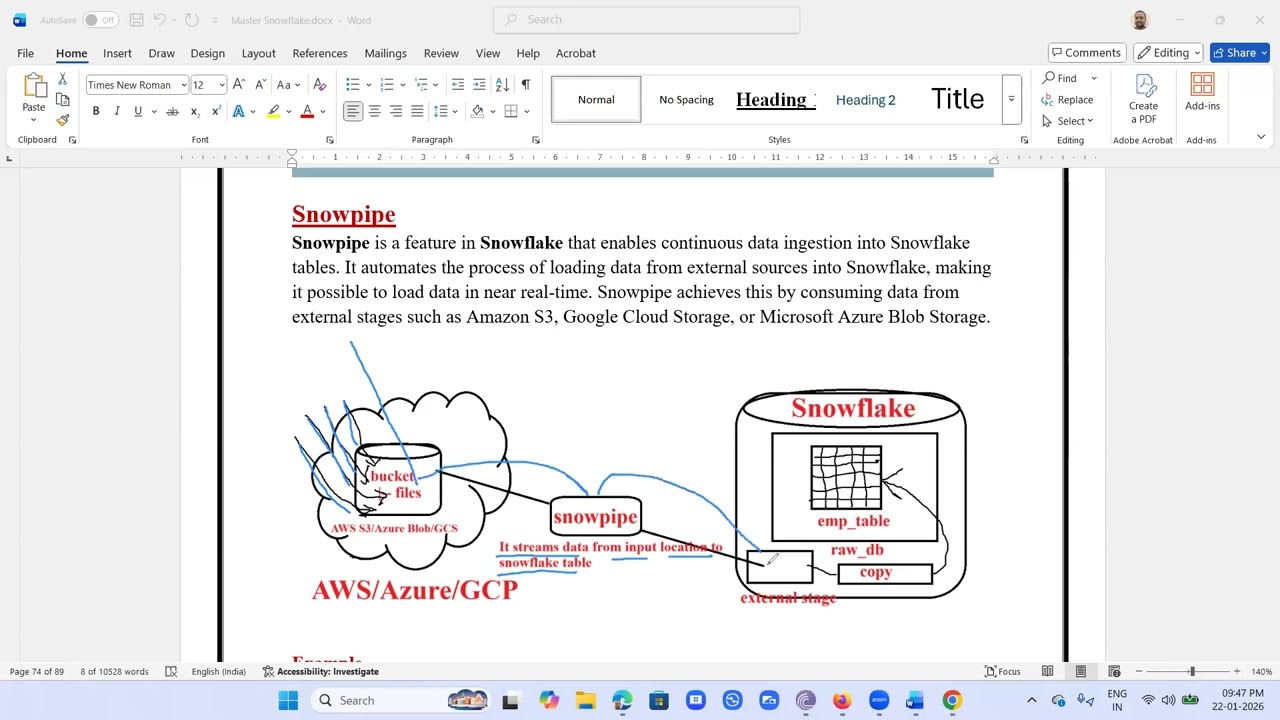1280x720 pixels.
Task: Open the File menu
Action: coord(25,53)
